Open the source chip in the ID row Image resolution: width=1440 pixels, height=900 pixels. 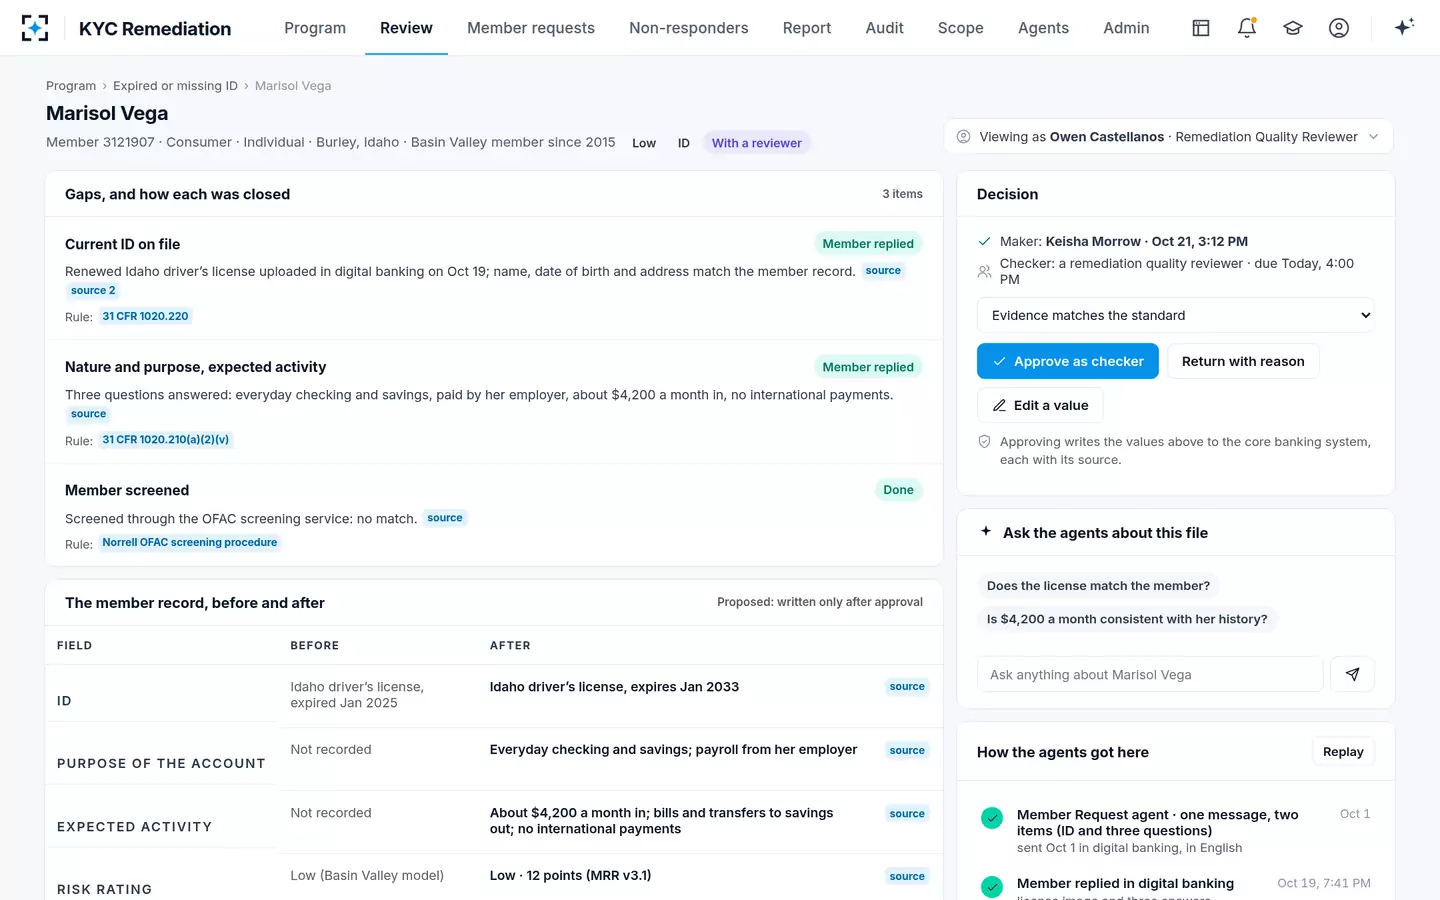pos(907,686)
